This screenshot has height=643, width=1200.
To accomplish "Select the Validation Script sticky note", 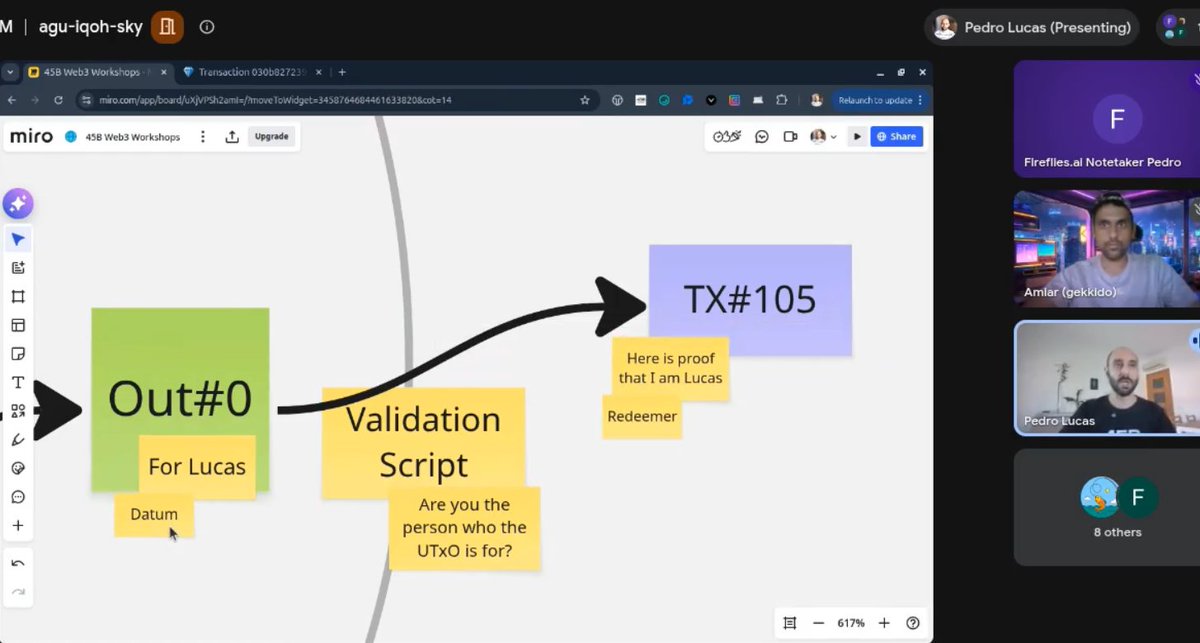I will coord(424,441).
